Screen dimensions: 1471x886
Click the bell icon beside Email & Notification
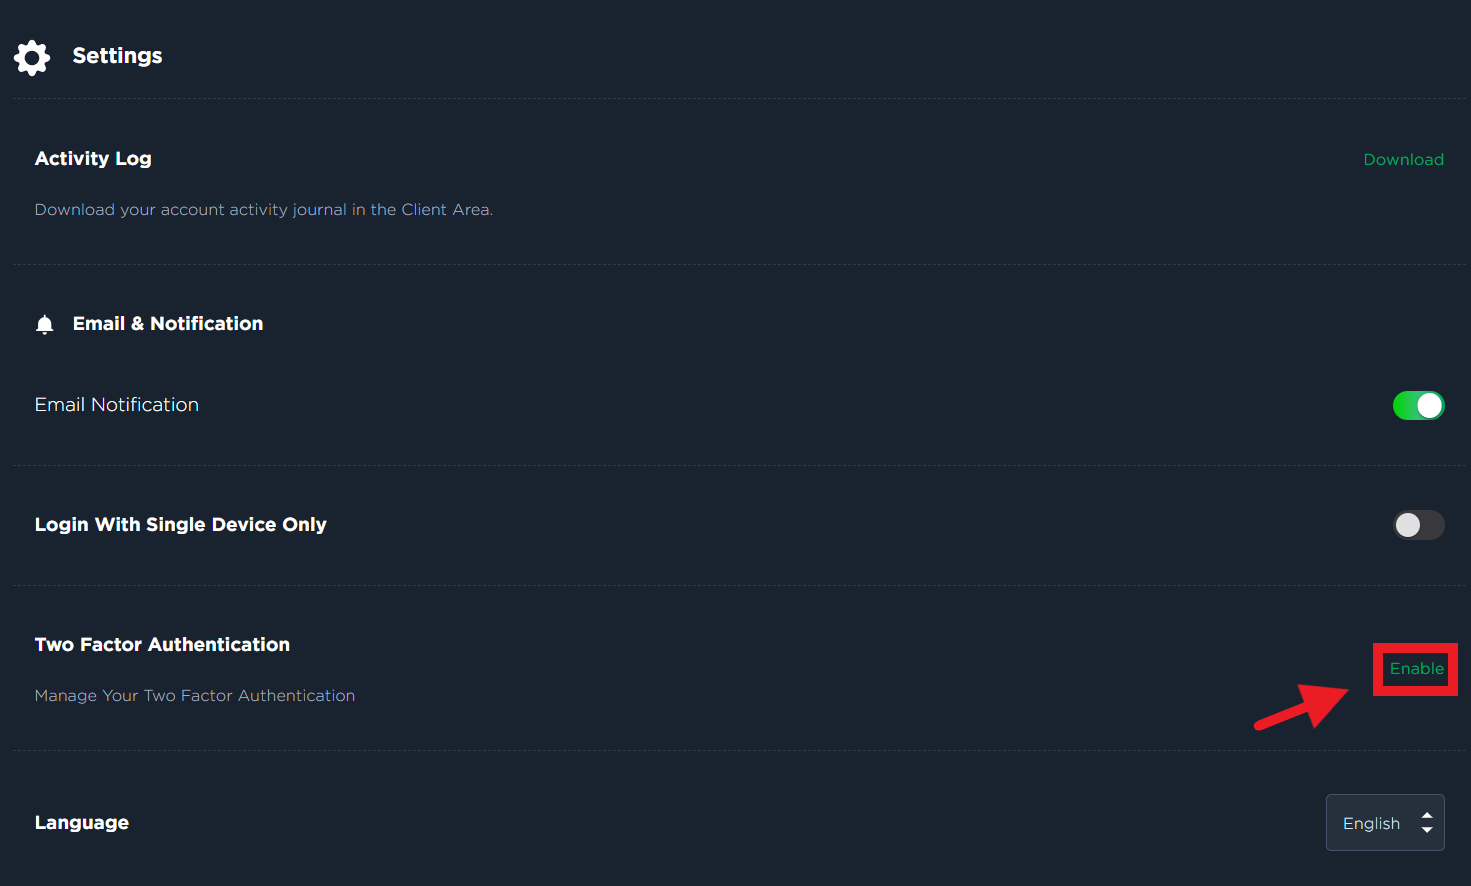(44, 324)
